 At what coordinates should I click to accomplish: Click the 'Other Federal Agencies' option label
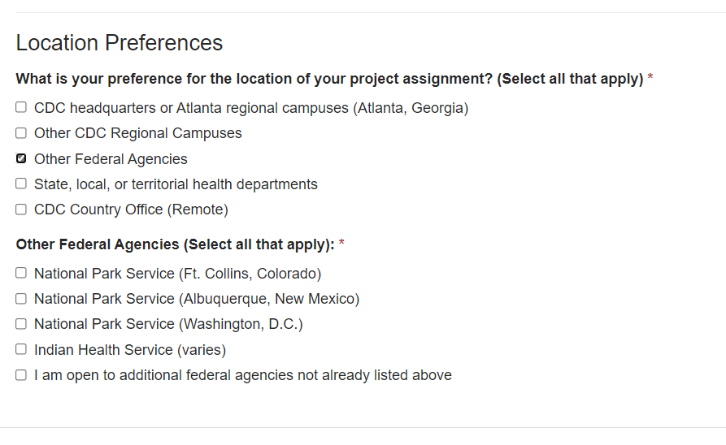click(110, 159)
